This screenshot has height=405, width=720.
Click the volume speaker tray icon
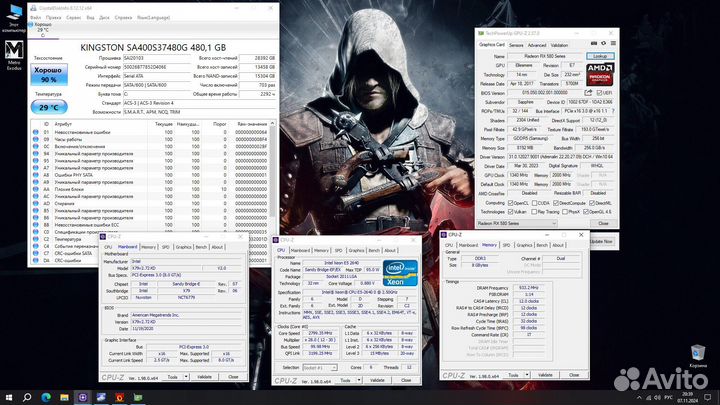[x=658, y=398]
